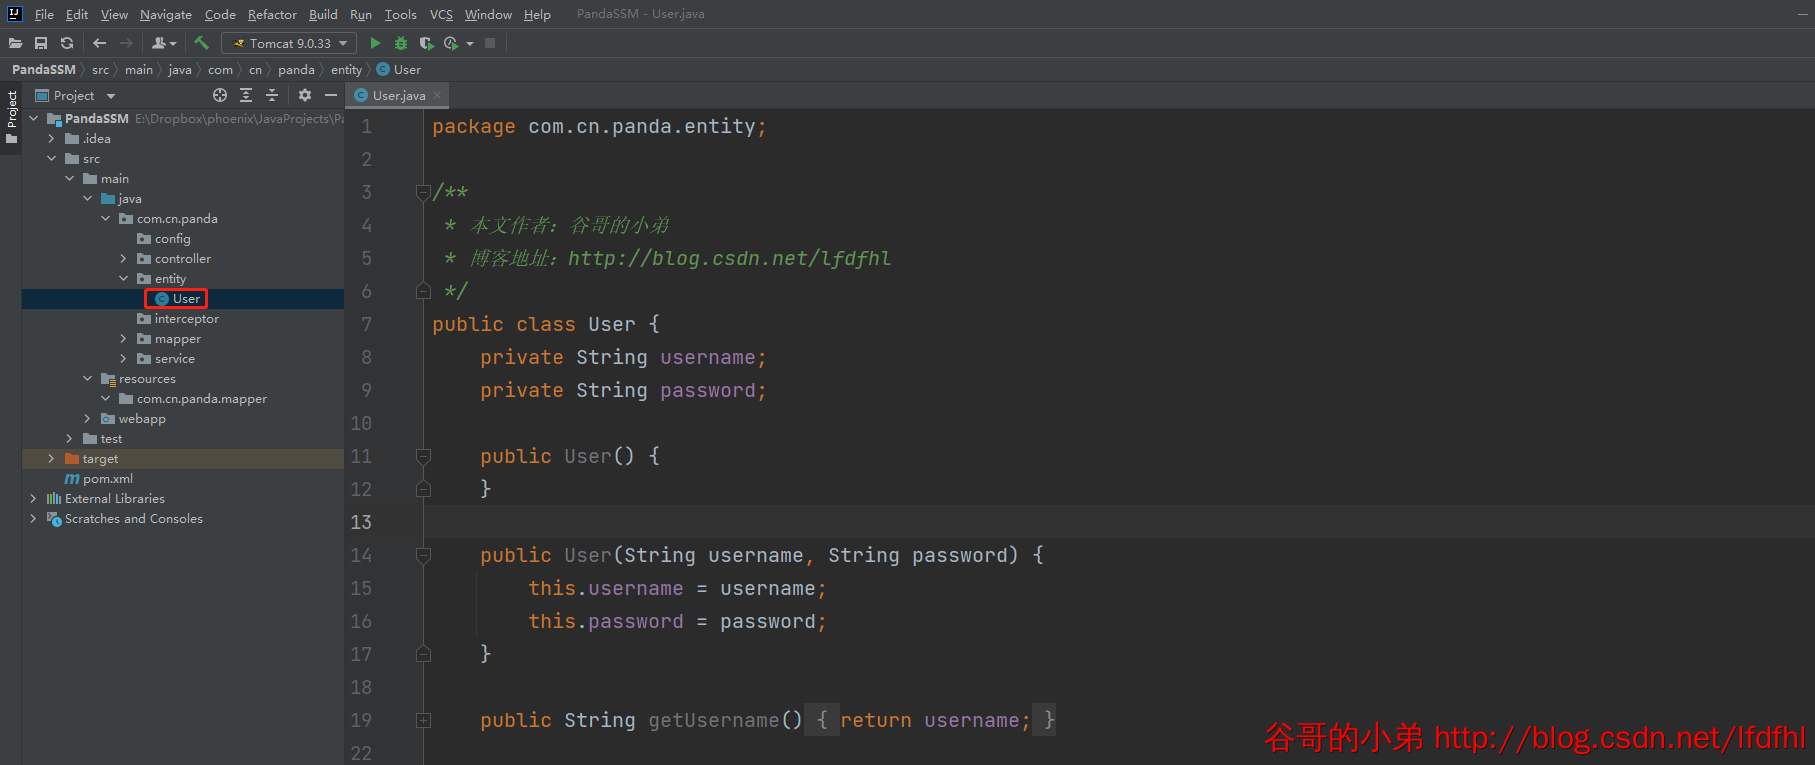The image size is (1815, 765).
Task: Expand the .idea folder
Action: pos(52,139)
